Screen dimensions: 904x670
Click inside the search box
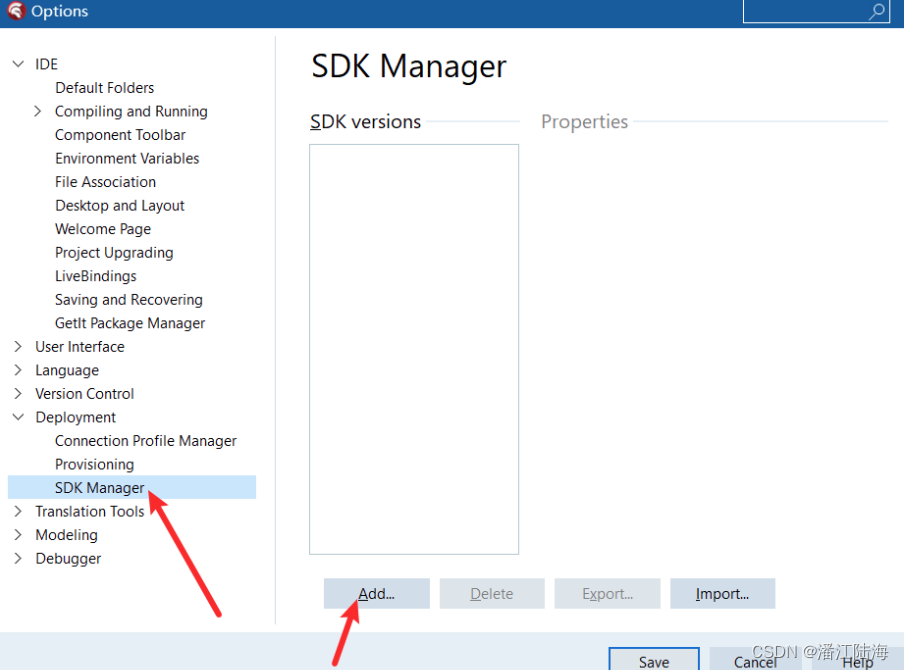[x=810, y=11]
